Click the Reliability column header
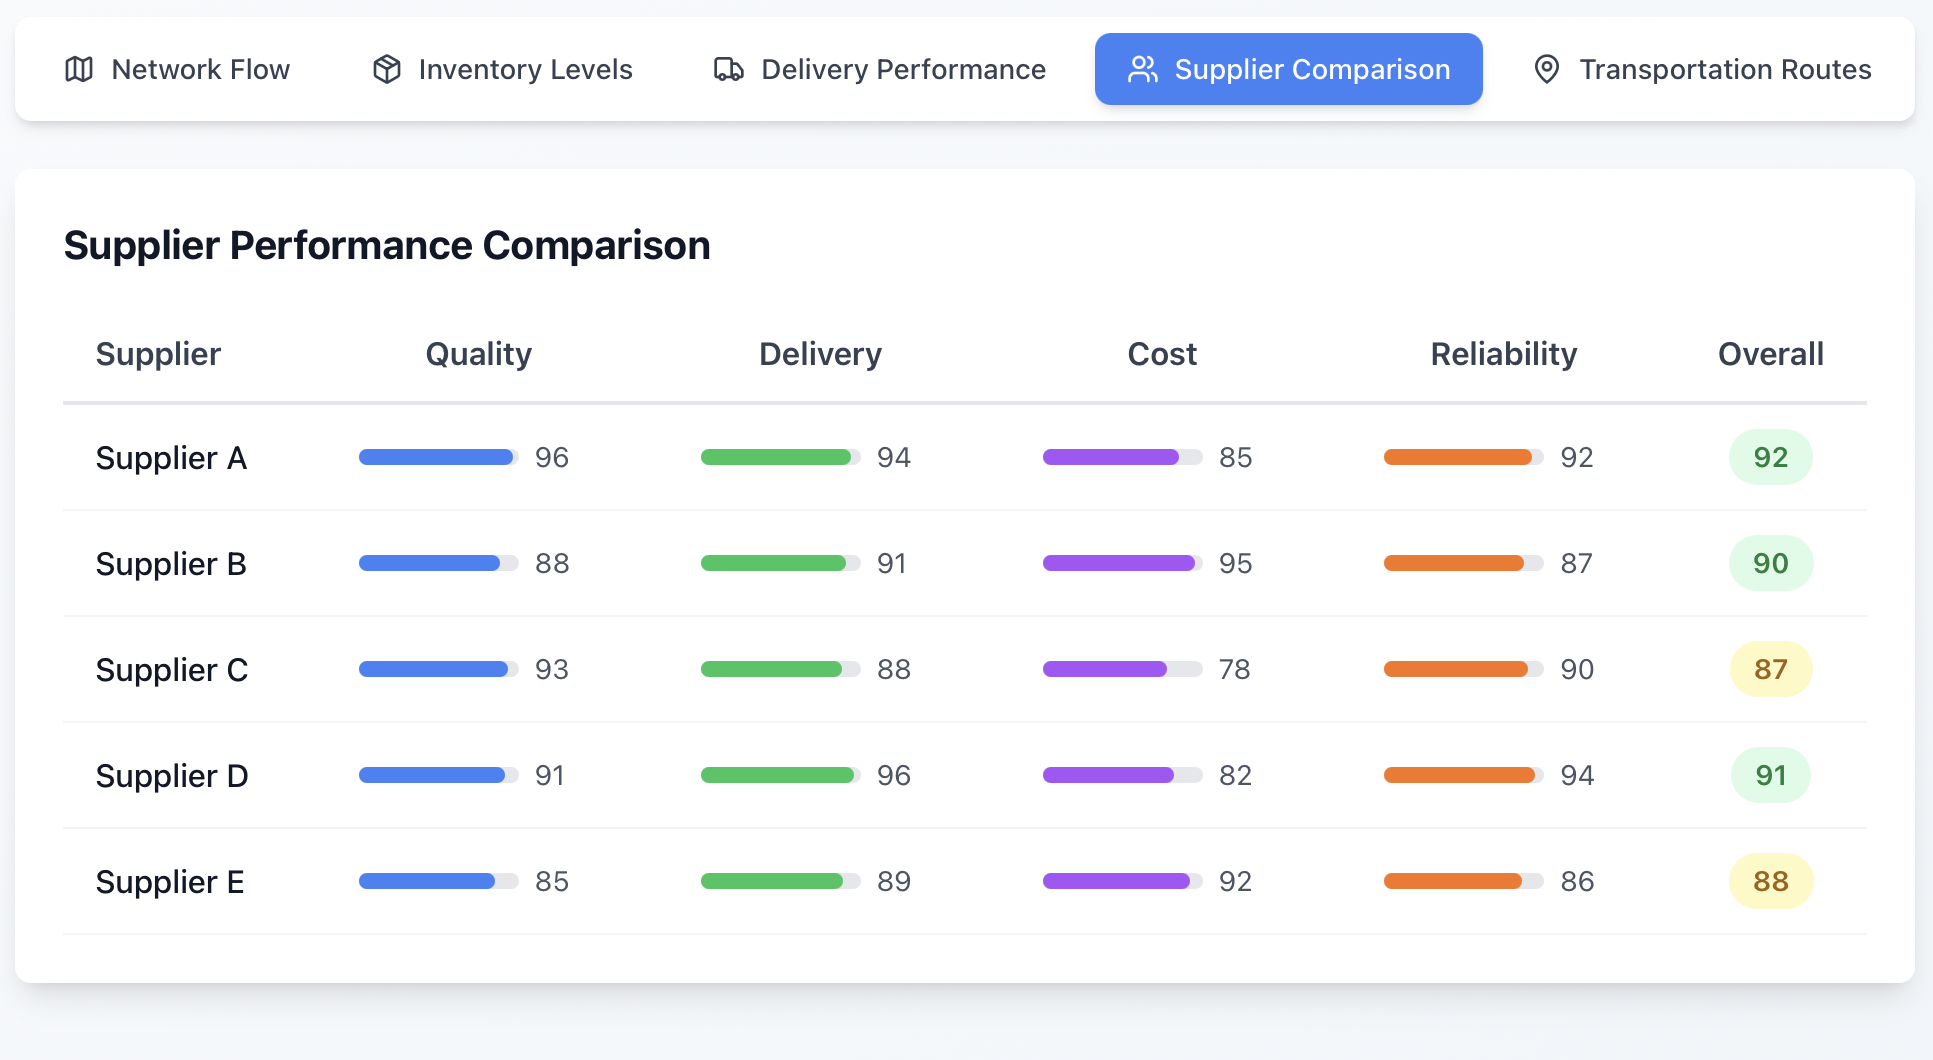The image size is (1933, 1060). [x=1503, y=354]
